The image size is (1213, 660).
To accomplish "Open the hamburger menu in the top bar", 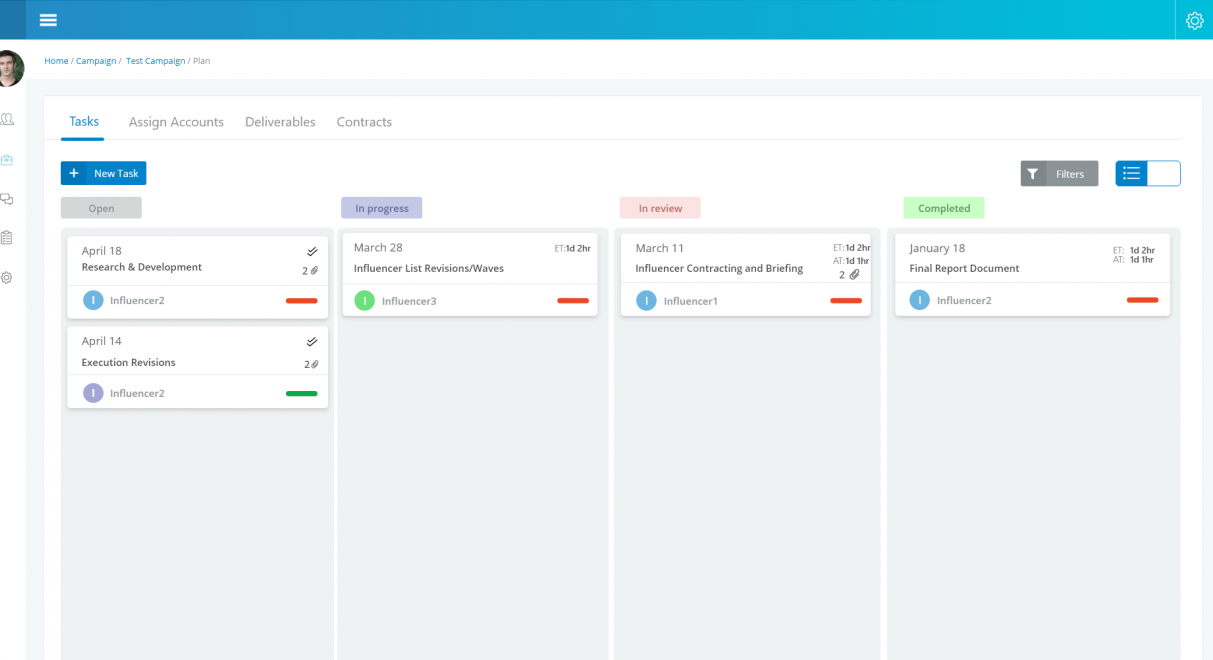I will (x=47, y=19).
